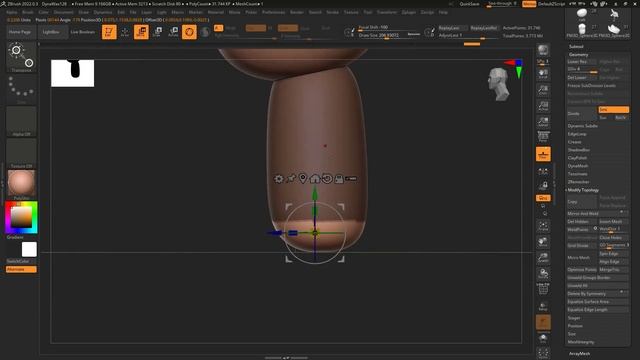This screenshot has height=360, width=640.
Task: Open the stroke type Dots selector
Action: point(21,90)
